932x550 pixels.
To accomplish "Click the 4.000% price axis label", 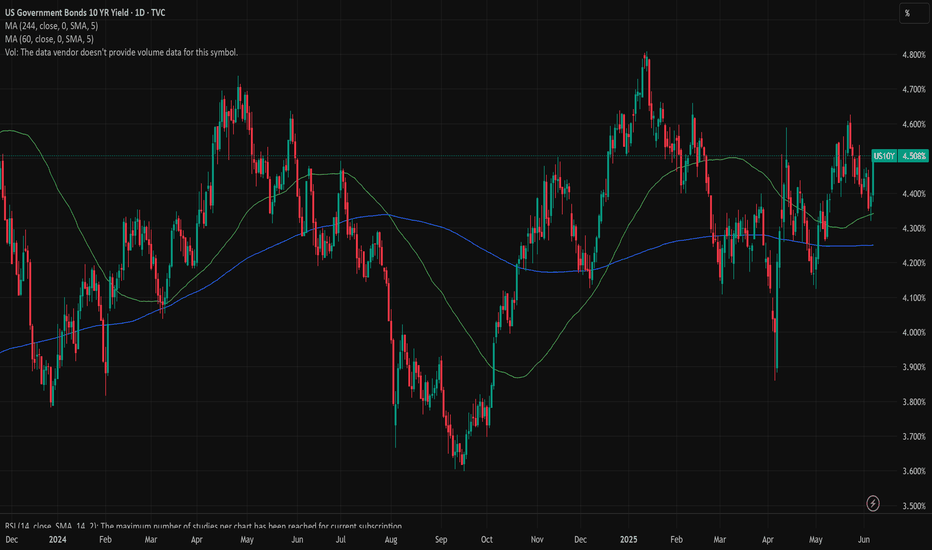I will tap(914, 332).
